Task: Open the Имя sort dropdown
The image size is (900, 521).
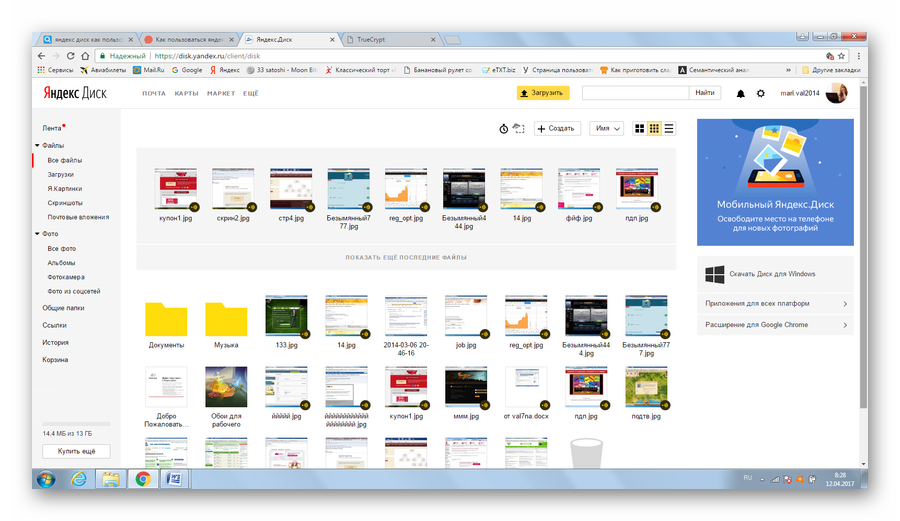Action: tap(607, 128)
